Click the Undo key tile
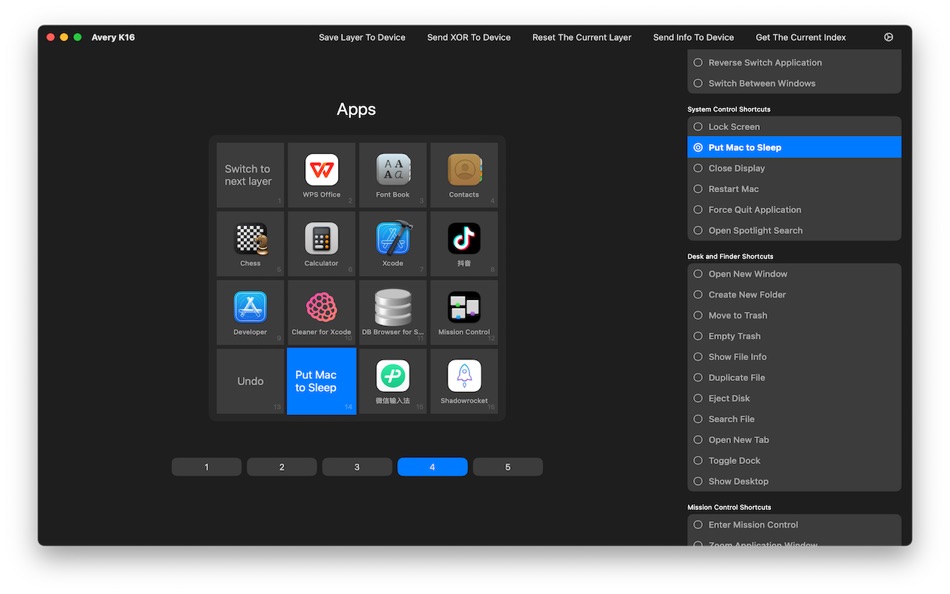Image resolution: width=950 pixels, height=594 pixels. click(250, 381)
